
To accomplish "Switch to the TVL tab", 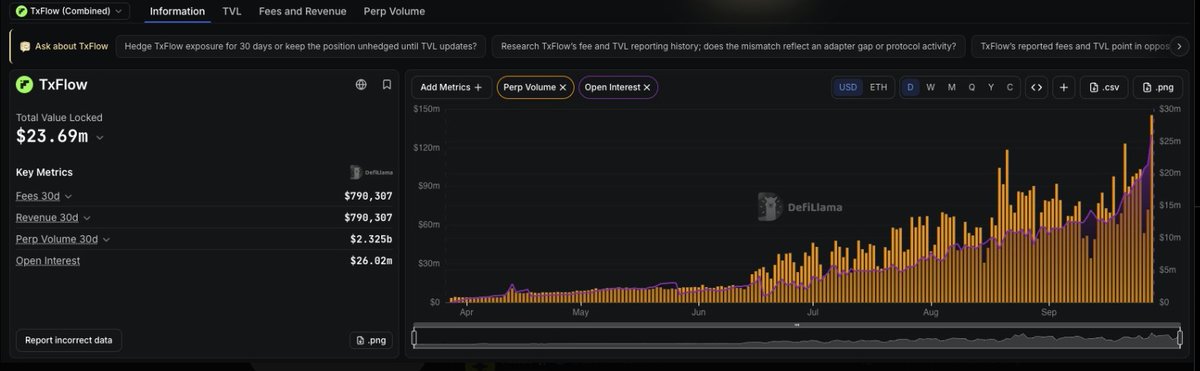I will 232,11.
